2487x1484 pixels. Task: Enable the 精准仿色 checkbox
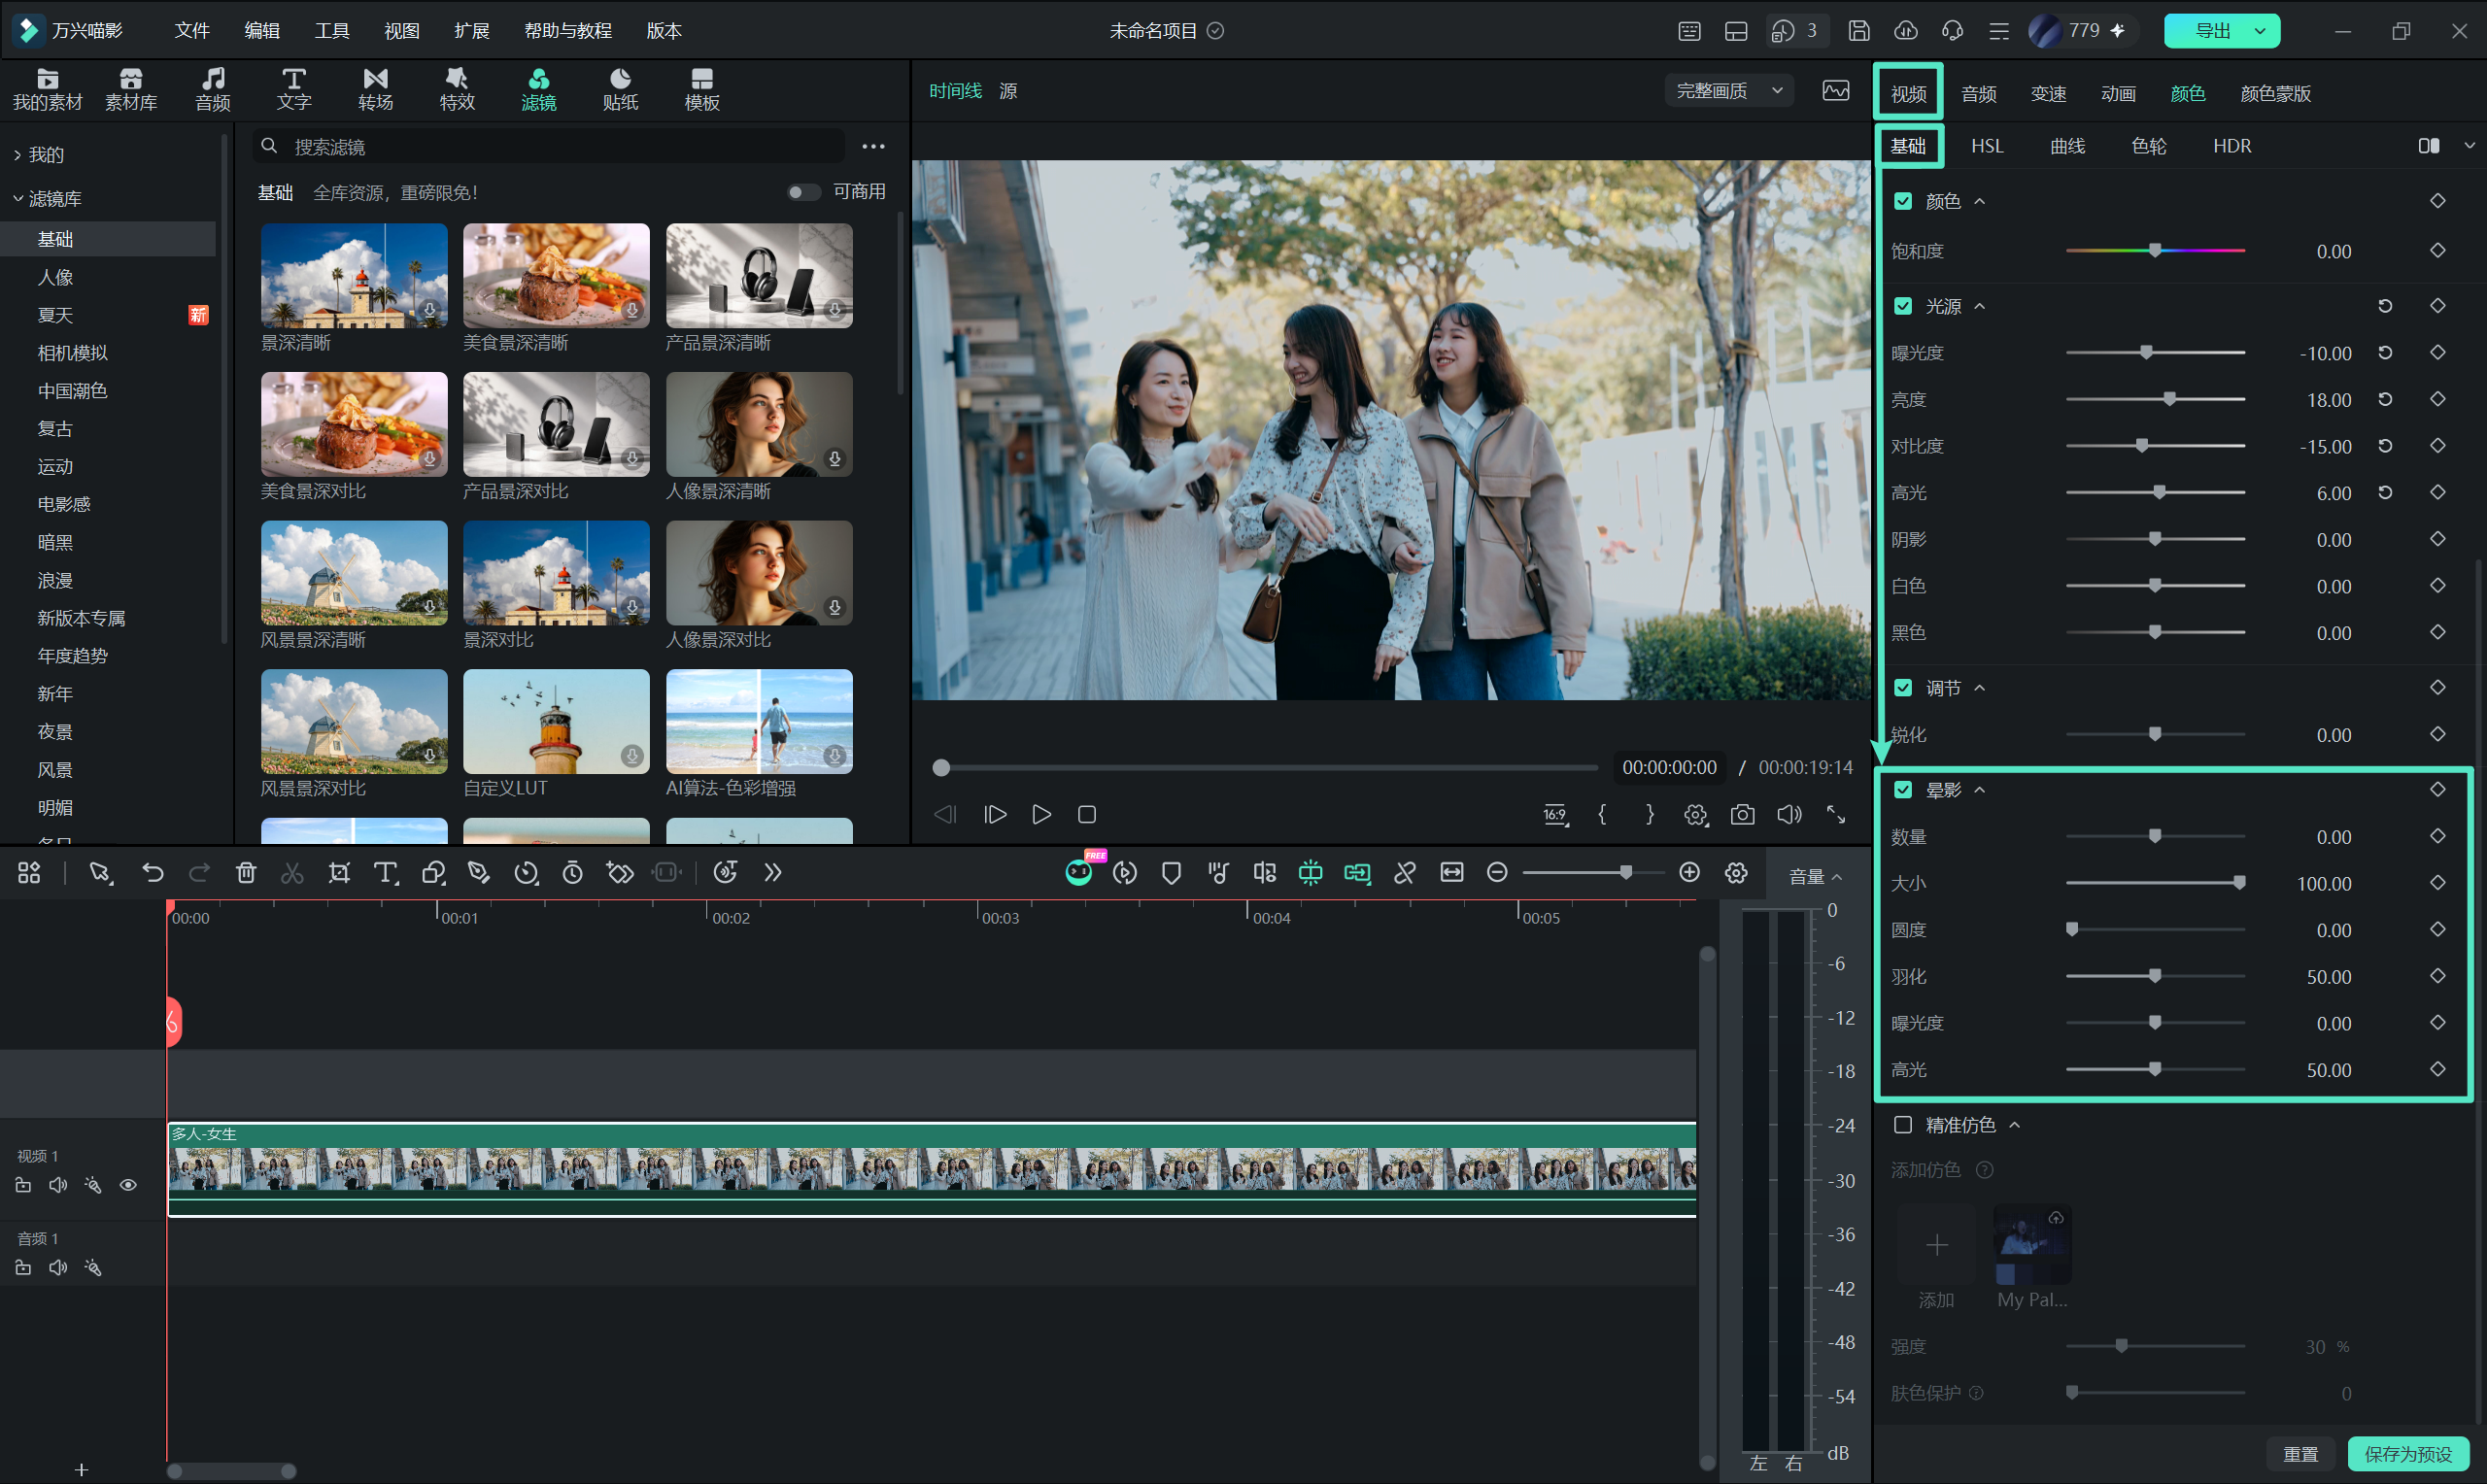tap(1903, 1125)
